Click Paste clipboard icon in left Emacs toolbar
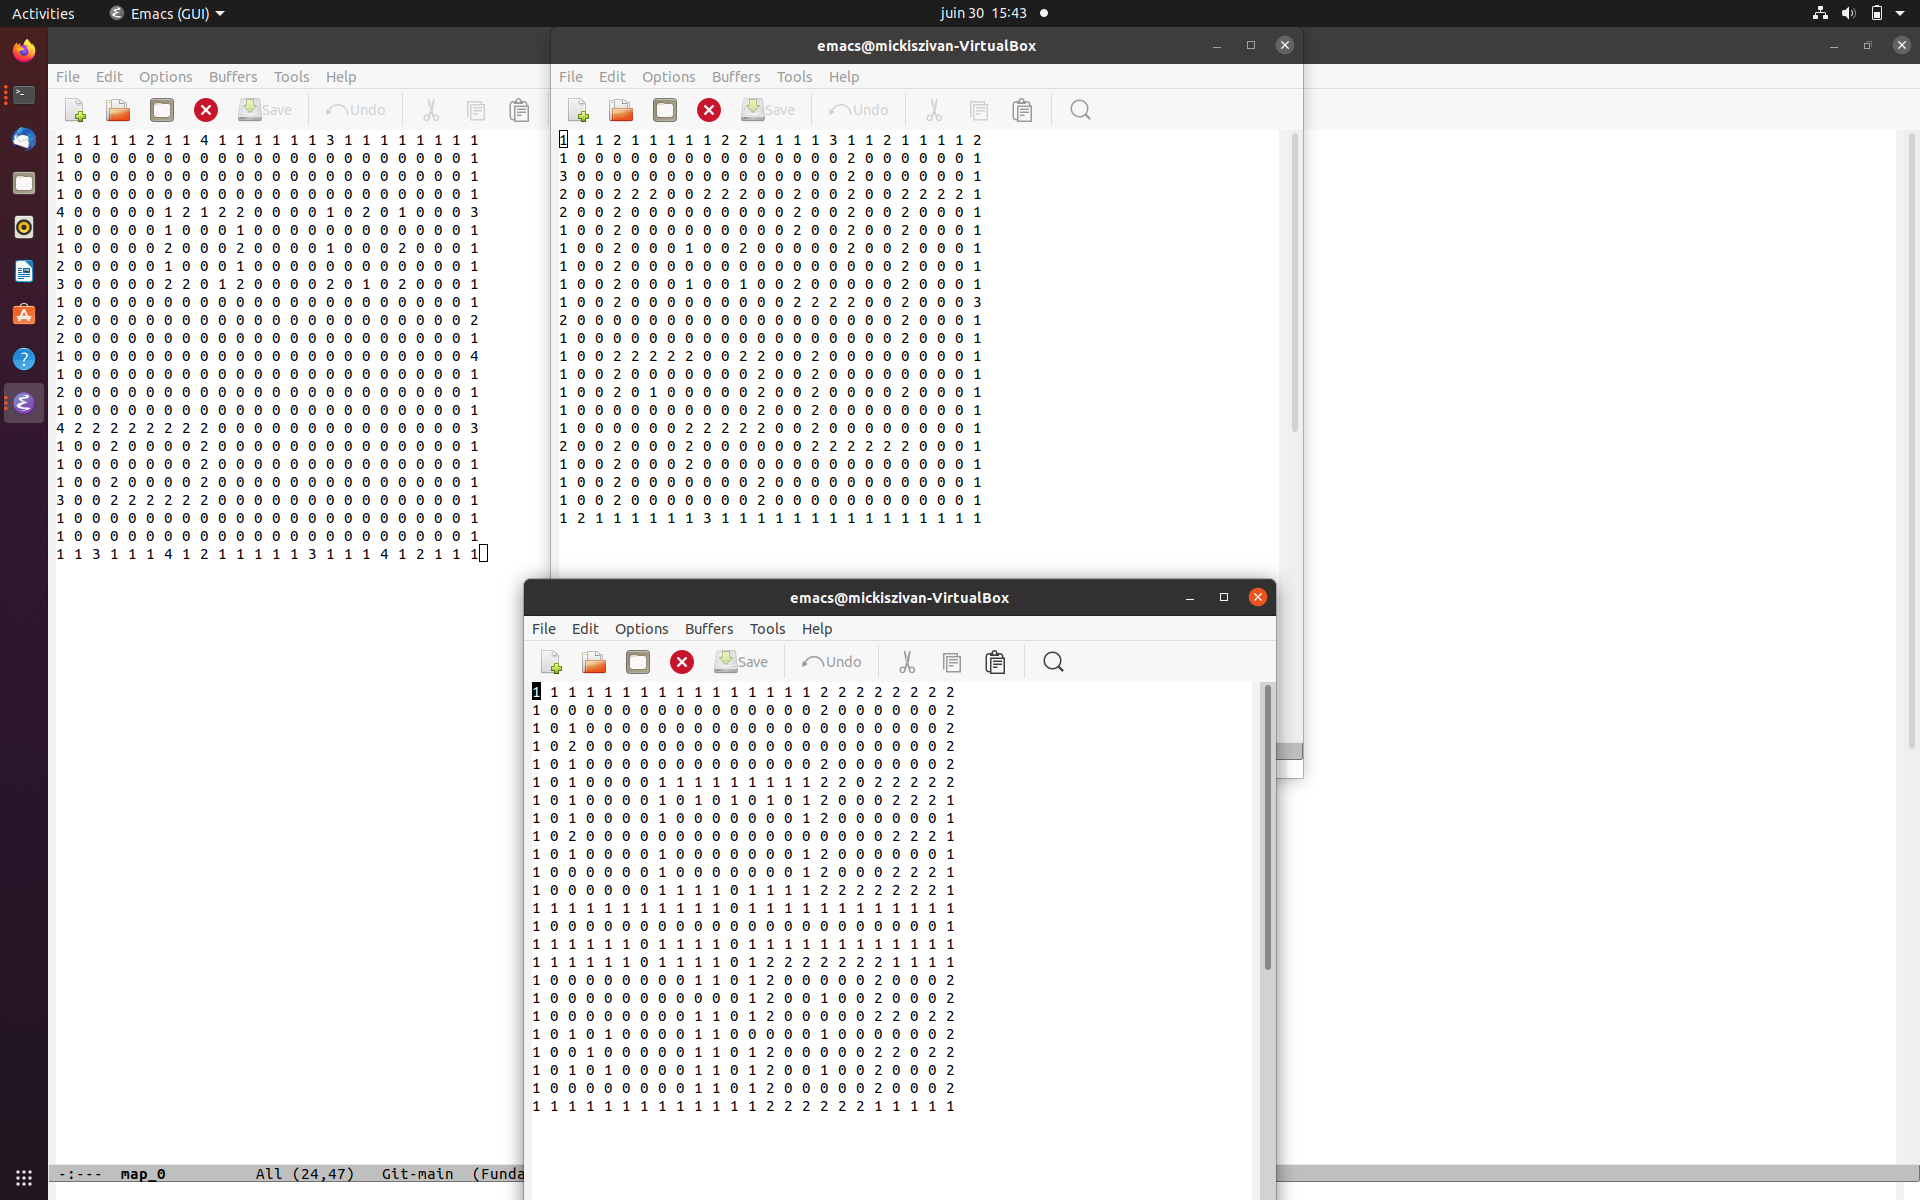The width and height of the screenshot is (1920, 1200). click(x=519, y=110)
